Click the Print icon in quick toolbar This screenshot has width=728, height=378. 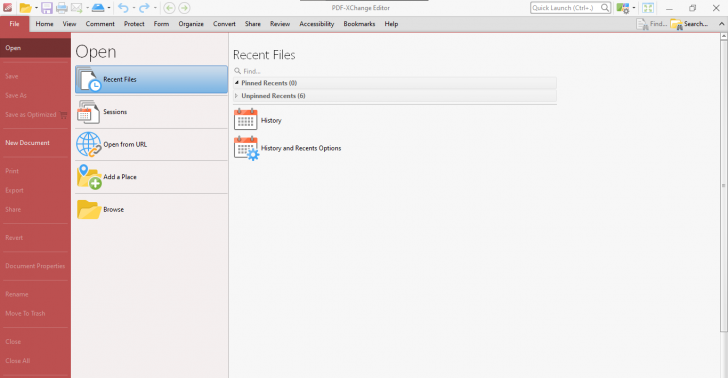tap(62, 8)
